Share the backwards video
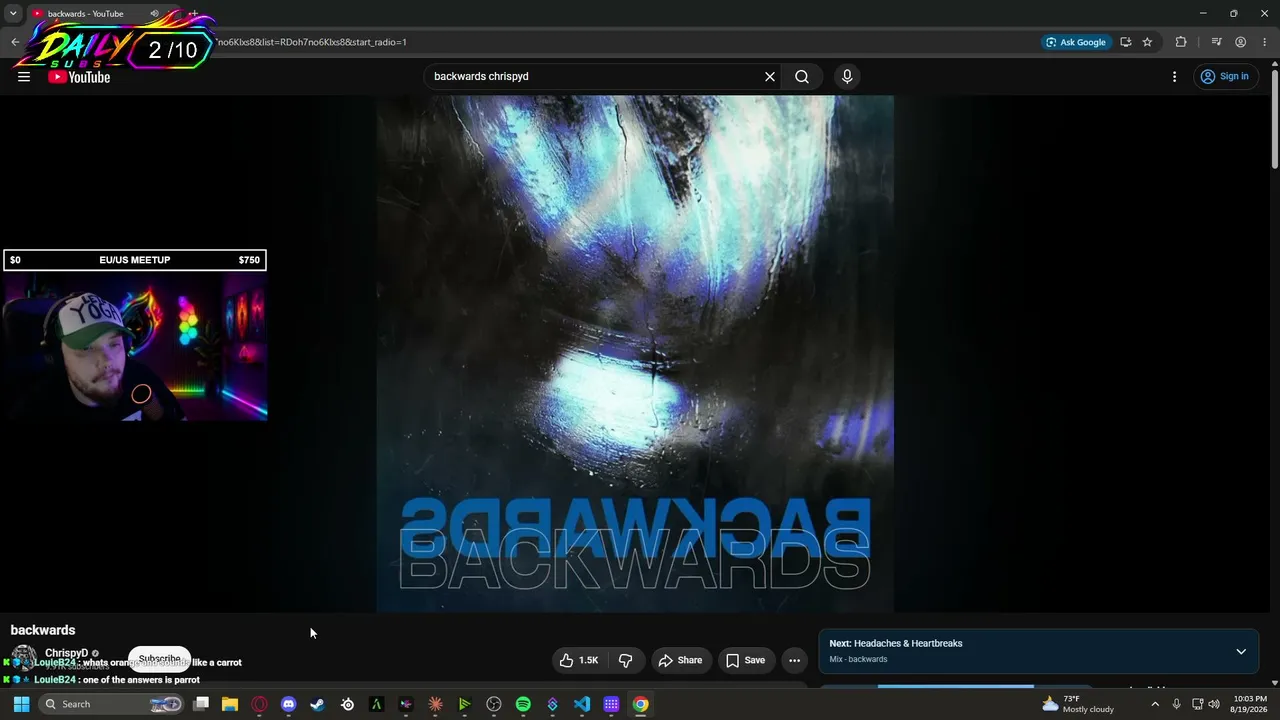1280x720 pixels. point(680,660)
